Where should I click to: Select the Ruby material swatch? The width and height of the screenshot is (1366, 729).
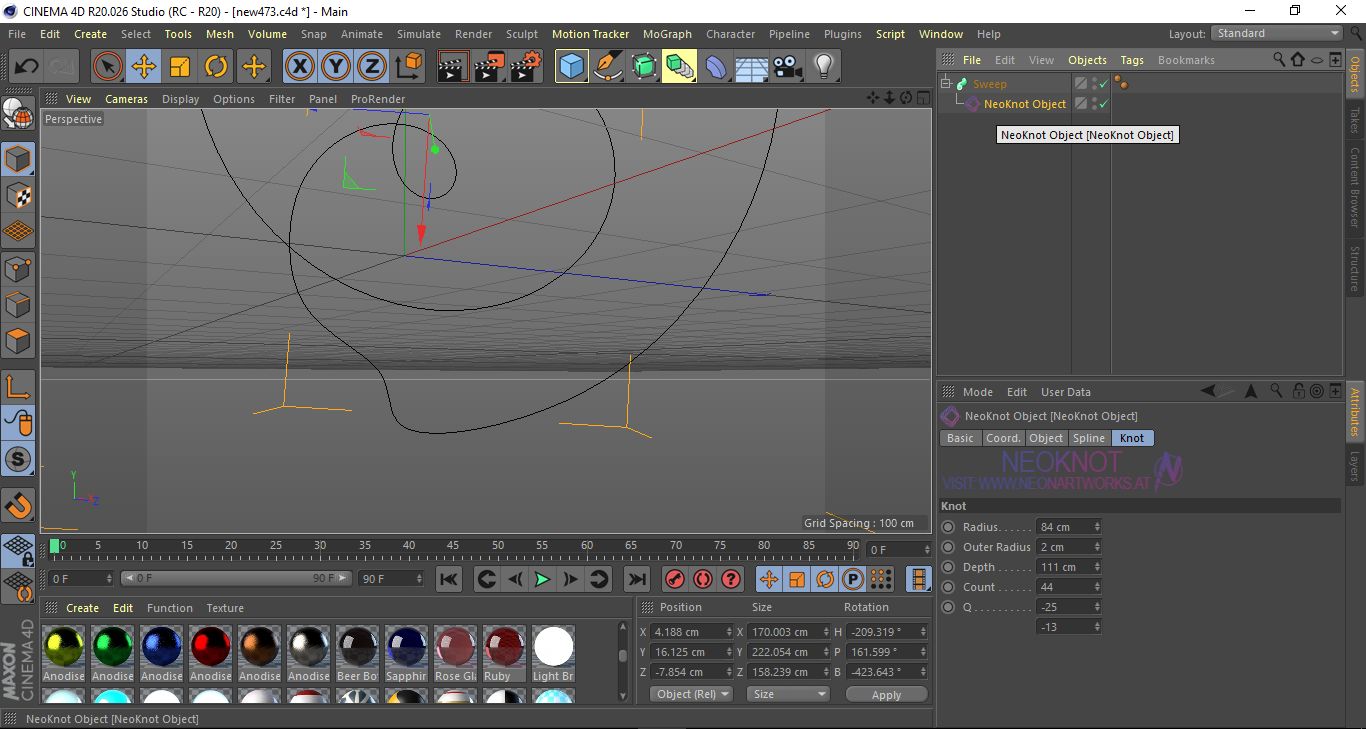503,655
